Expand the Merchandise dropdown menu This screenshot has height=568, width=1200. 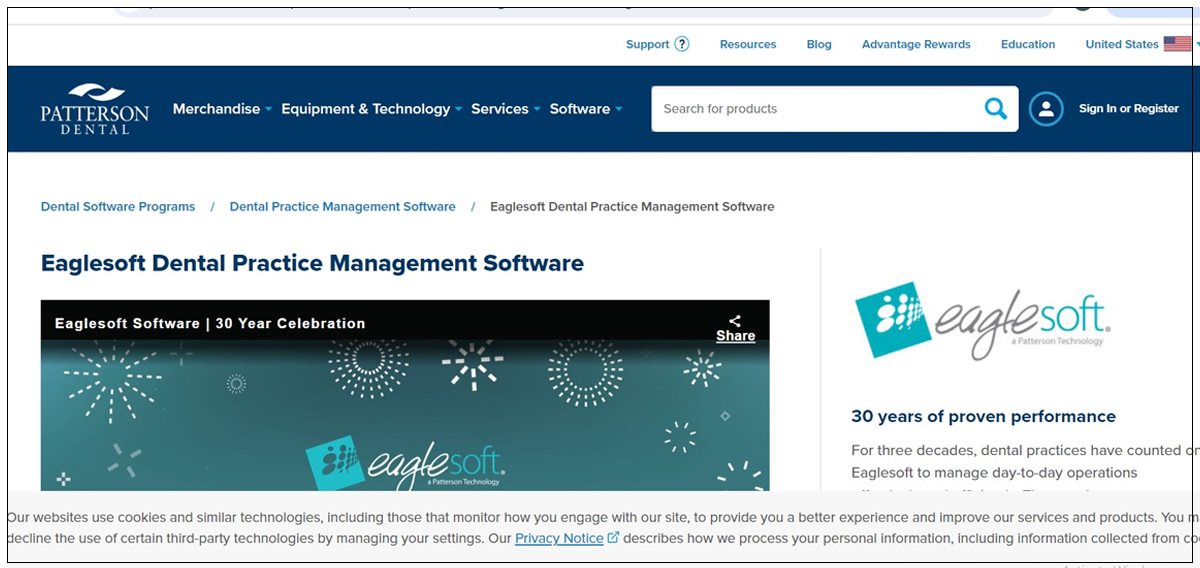[222, 109]
